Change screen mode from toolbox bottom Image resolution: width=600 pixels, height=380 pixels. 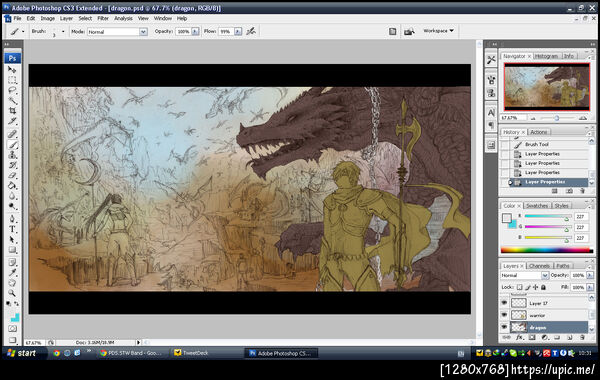[x=12, y=340]
